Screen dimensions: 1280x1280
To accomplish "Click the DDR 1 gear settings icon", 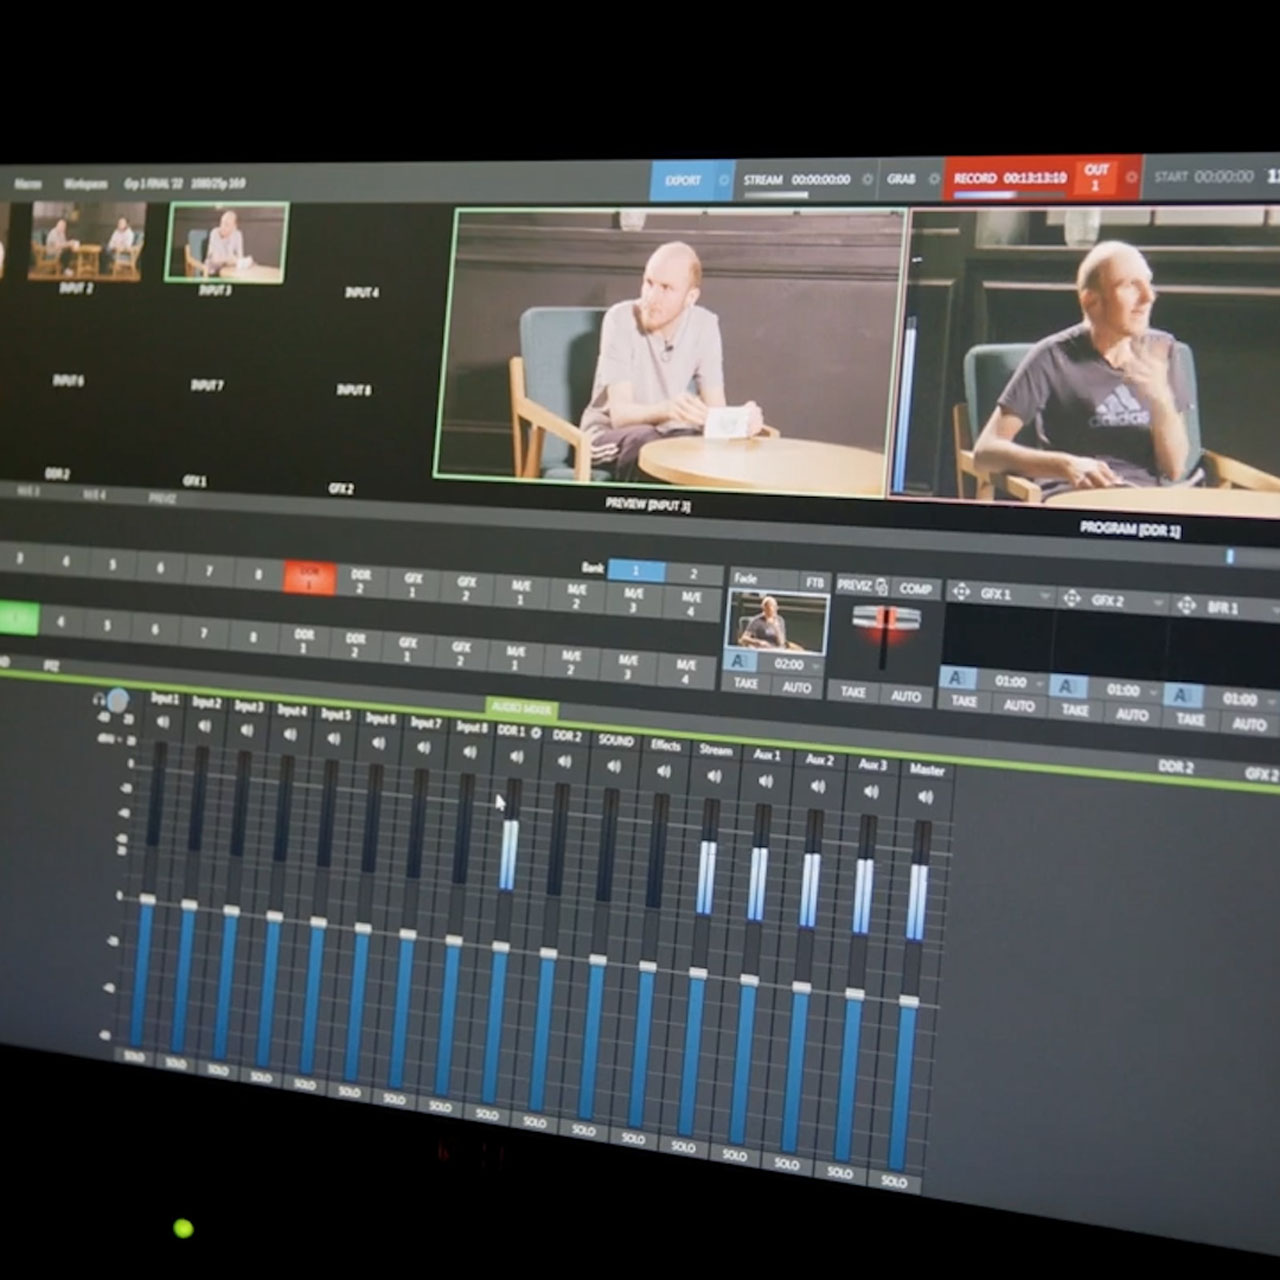I will click(x=535, y=734).
